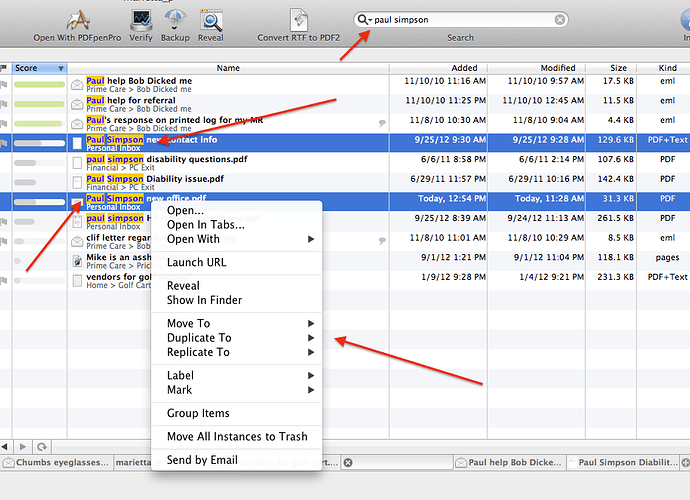The height and width of the screenshot is (500, 690).
Task: Click email icon of Paul's response on printed log
Action: 77,124
